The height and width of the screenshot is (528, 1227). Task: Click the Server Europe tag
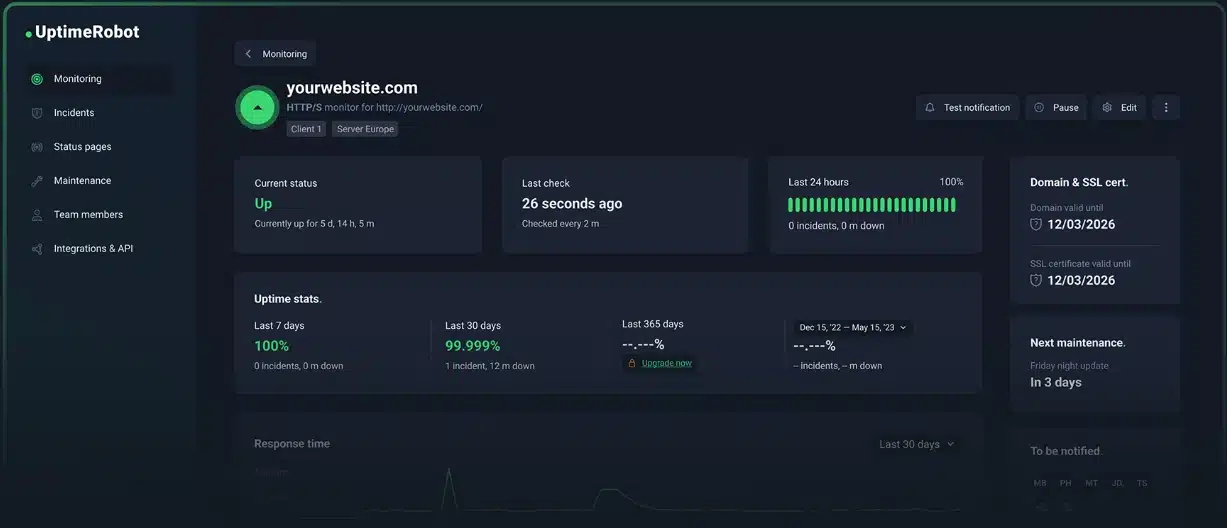pos(365,129)
